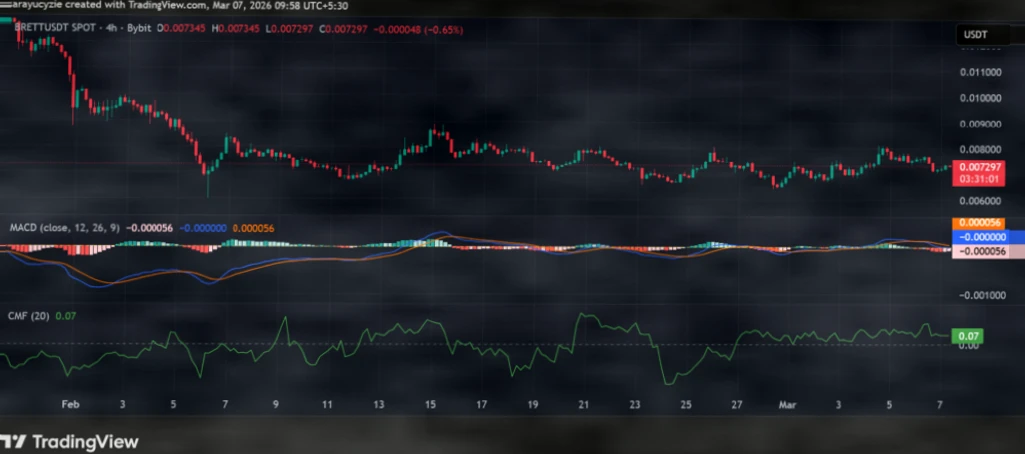Click the Mar label on the time axis
Image resolution: width=1025 pixels, height=454 pixels.
[x=787, y=405]
